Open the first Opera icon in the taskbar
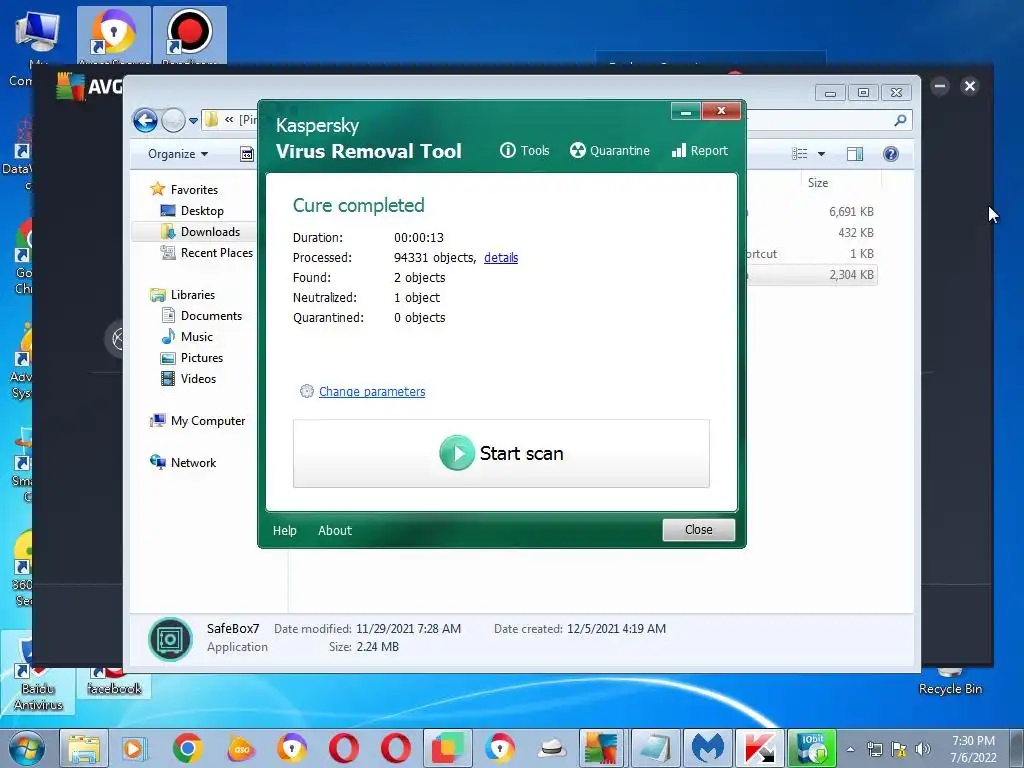Image resolution: width=1024 pixels, height=768 pixels. point(344,748)
